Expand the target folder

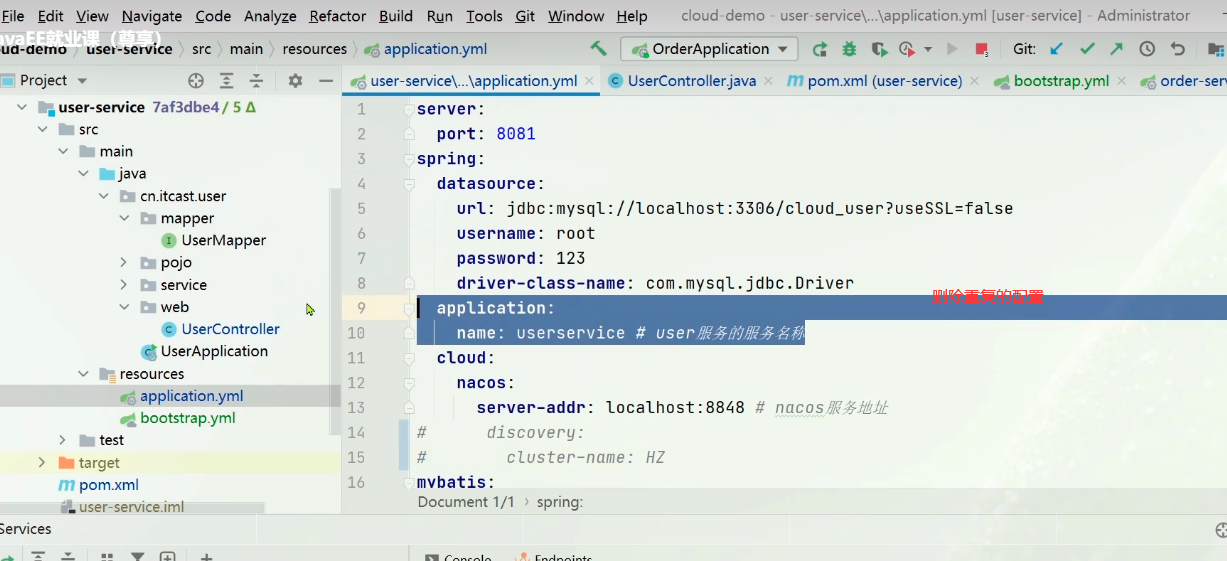tap(42, 463)
